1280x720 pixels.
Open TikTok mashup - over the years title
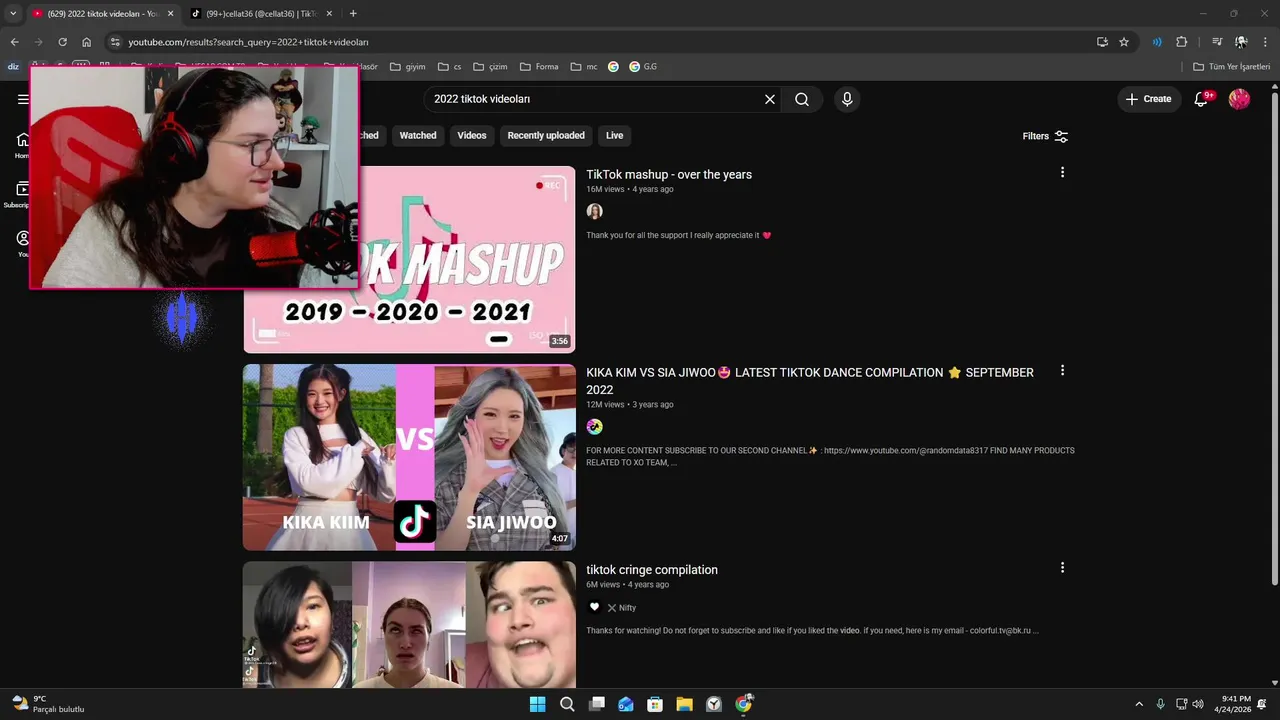click(669, 174)
